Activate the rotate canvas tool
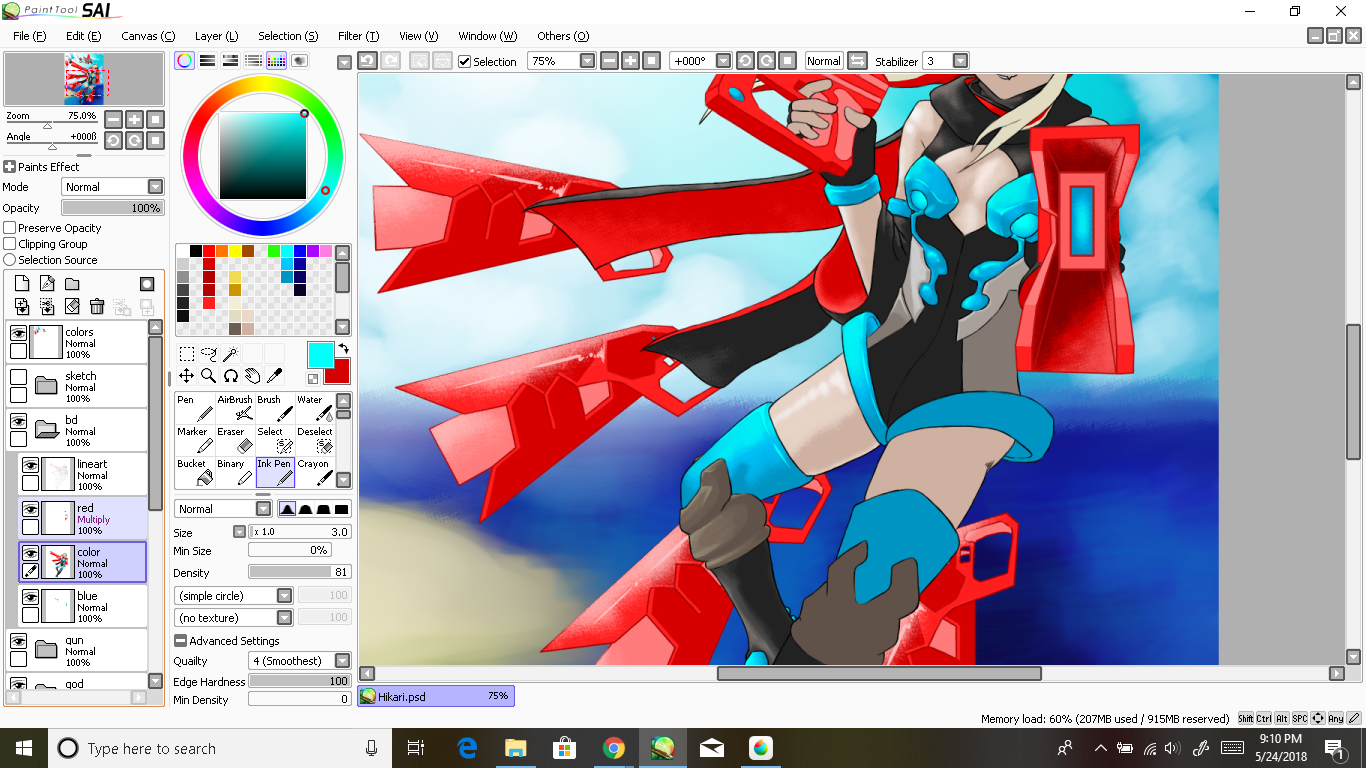Viewport: 1366px width, 768px height. point(230,376)
